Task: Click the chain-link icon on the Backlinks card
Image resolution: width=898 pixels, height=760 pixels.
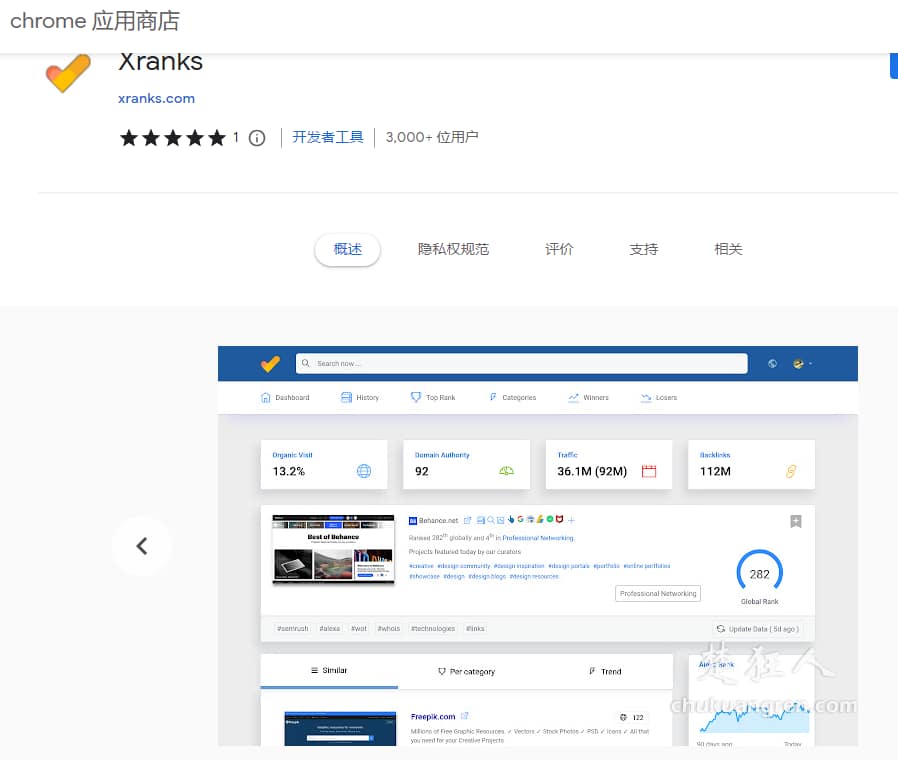Action: click(x=792, y=471)
